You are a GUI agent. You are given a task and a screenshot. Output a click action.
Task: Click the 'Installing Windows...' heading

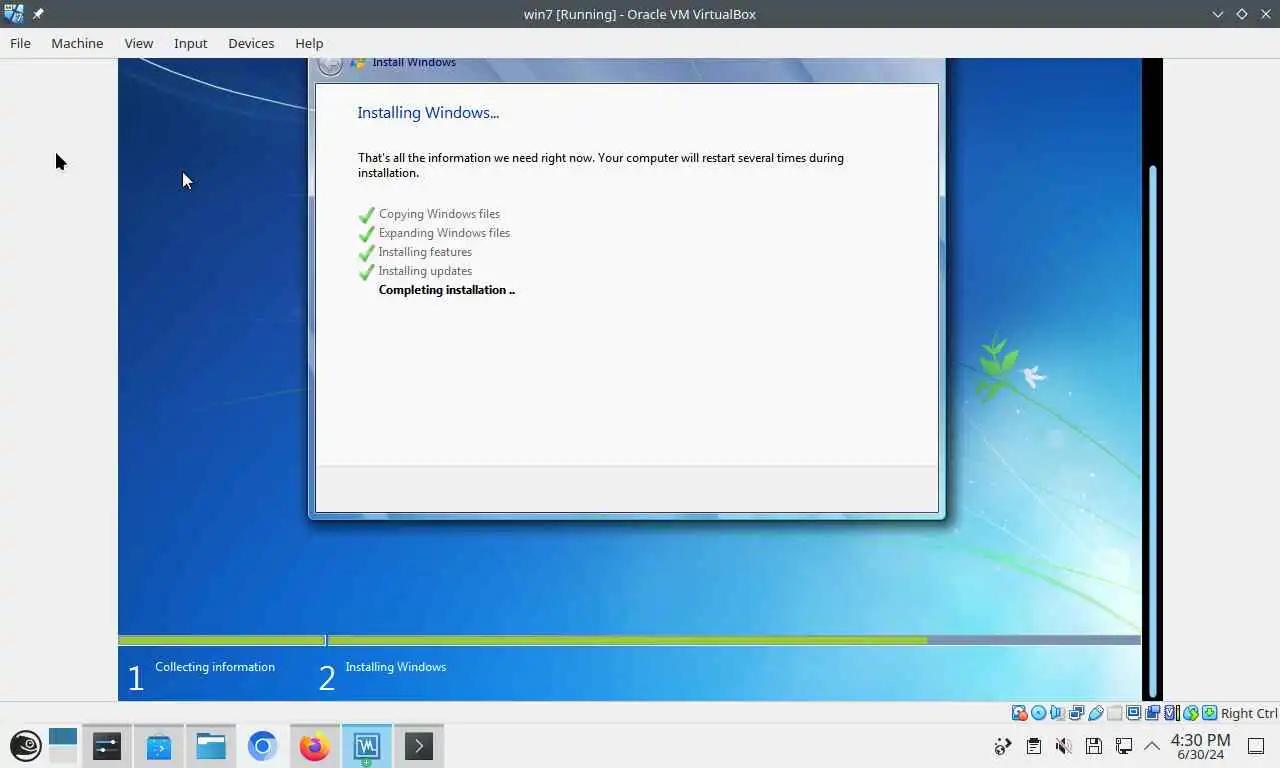428,113
